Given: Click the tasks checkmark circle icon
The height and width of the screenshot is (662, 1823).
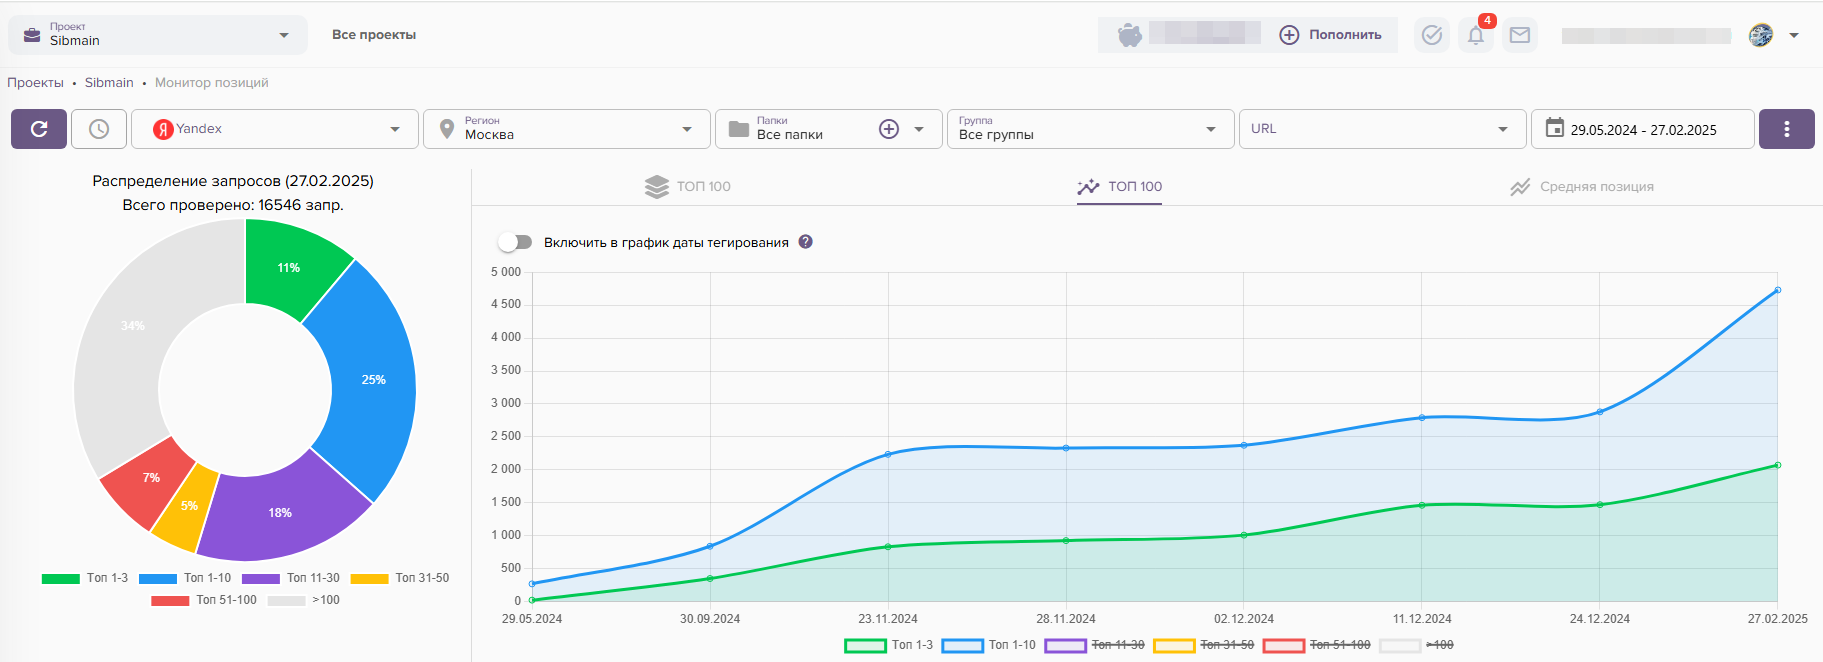Looking at the screenshot, I should [x=1431, y=36].
